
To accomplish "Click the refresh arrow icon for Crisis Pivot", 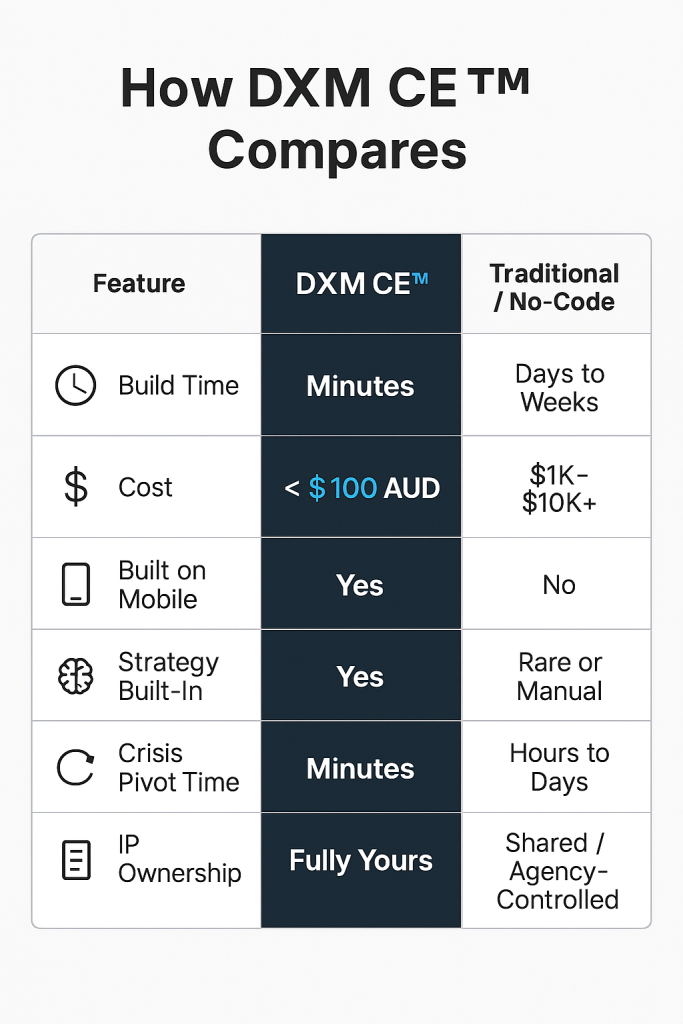I will (x=76, y=767).
